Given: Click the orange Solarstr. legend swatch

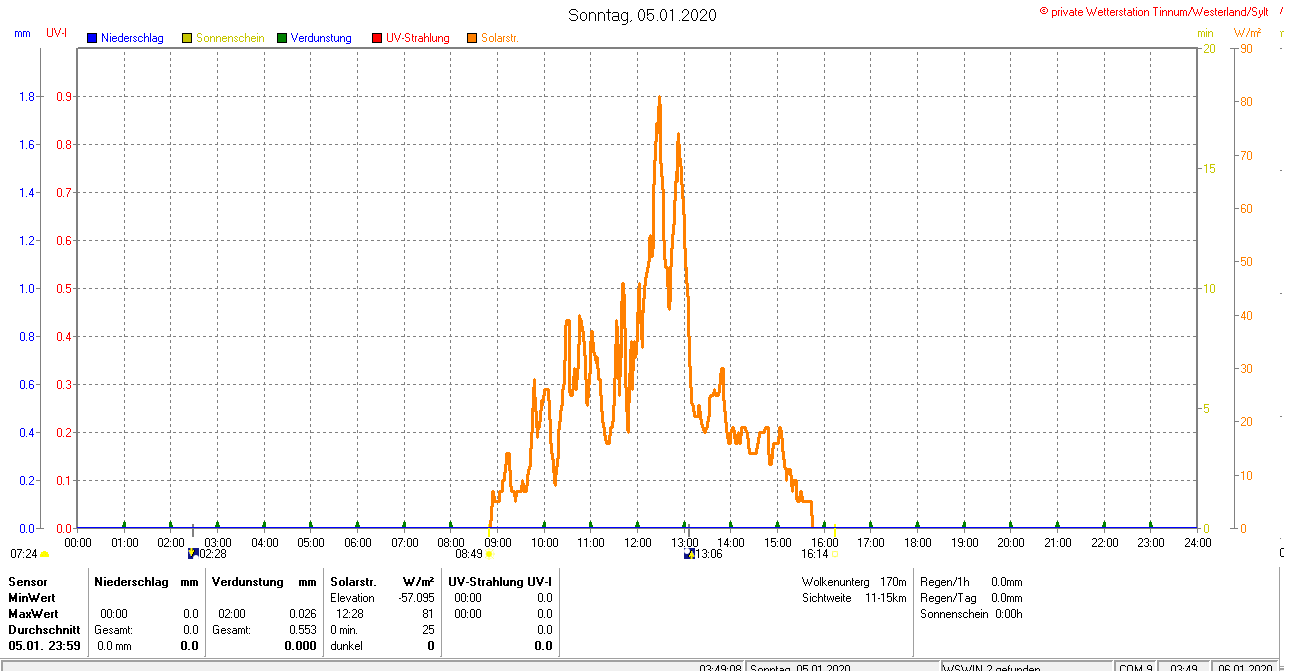Looking at the screenshot, I should (472, 38).
